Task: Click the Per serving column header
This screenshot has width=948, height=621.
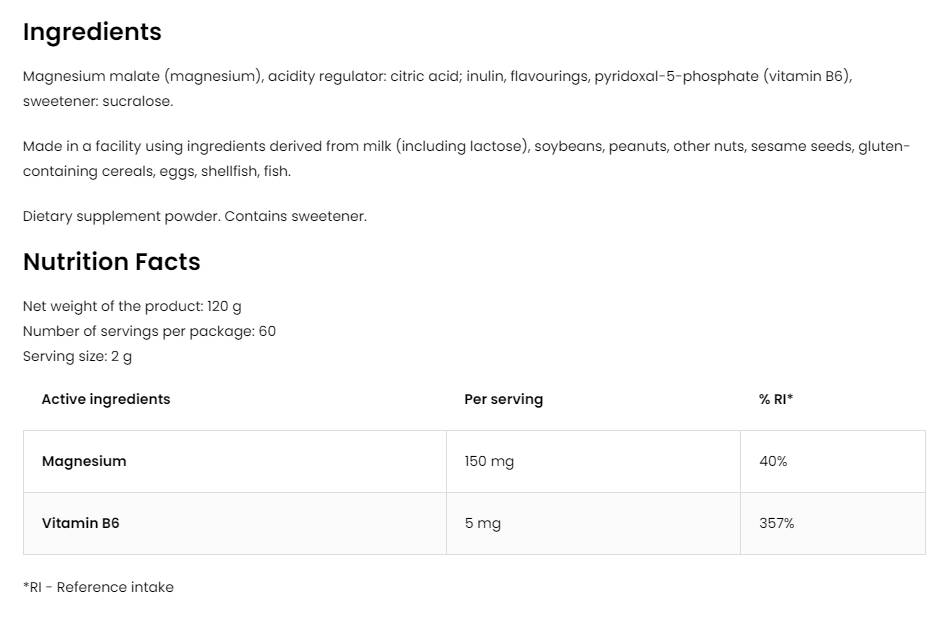Action: [x=503, y=399]
